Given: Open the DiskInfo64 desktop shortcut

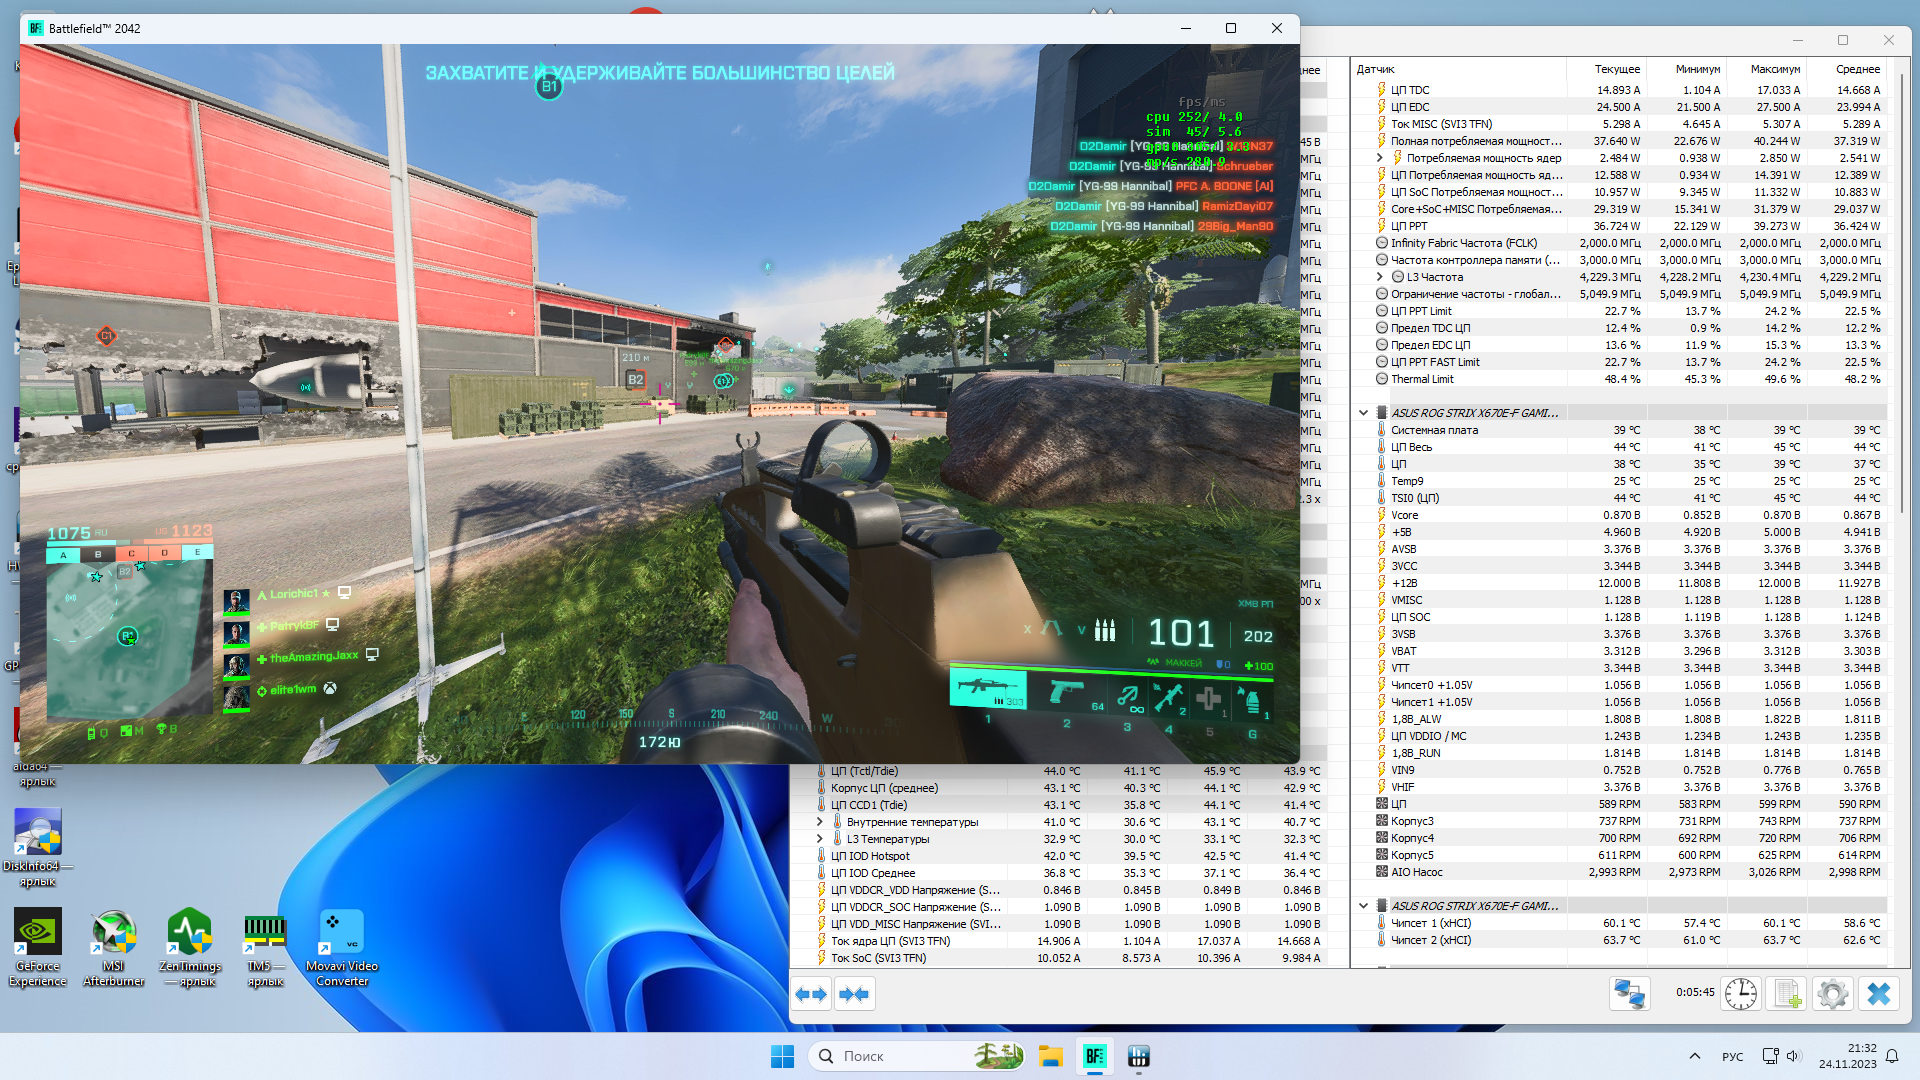Looking at the screenshot, I should point(37,848).
